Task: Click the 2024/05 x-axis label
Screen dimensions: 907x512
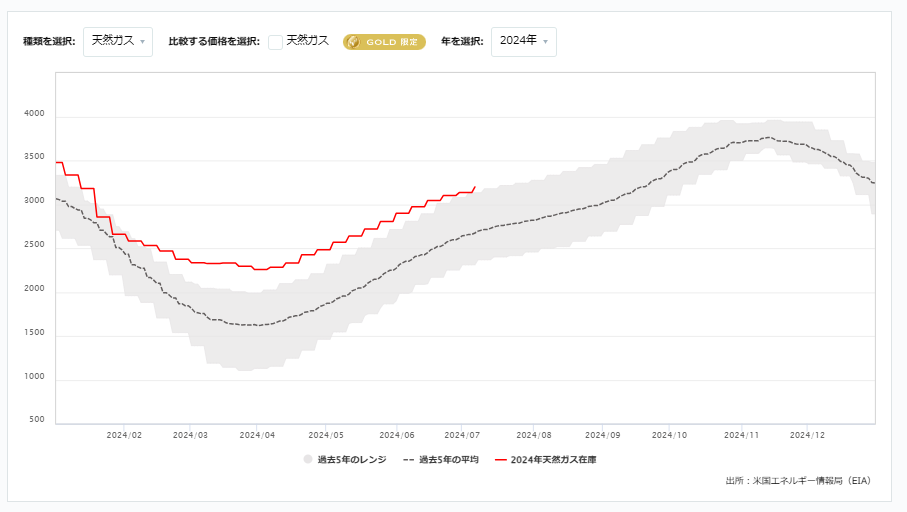Action: pos(326,435)
